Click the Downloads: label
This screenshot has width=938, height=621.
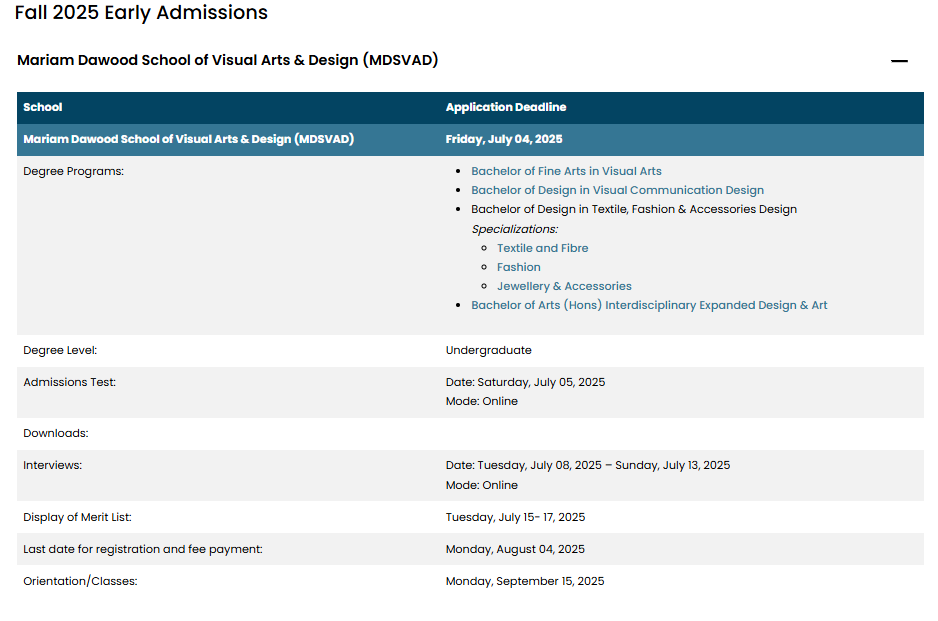click(x=56, y=433)
